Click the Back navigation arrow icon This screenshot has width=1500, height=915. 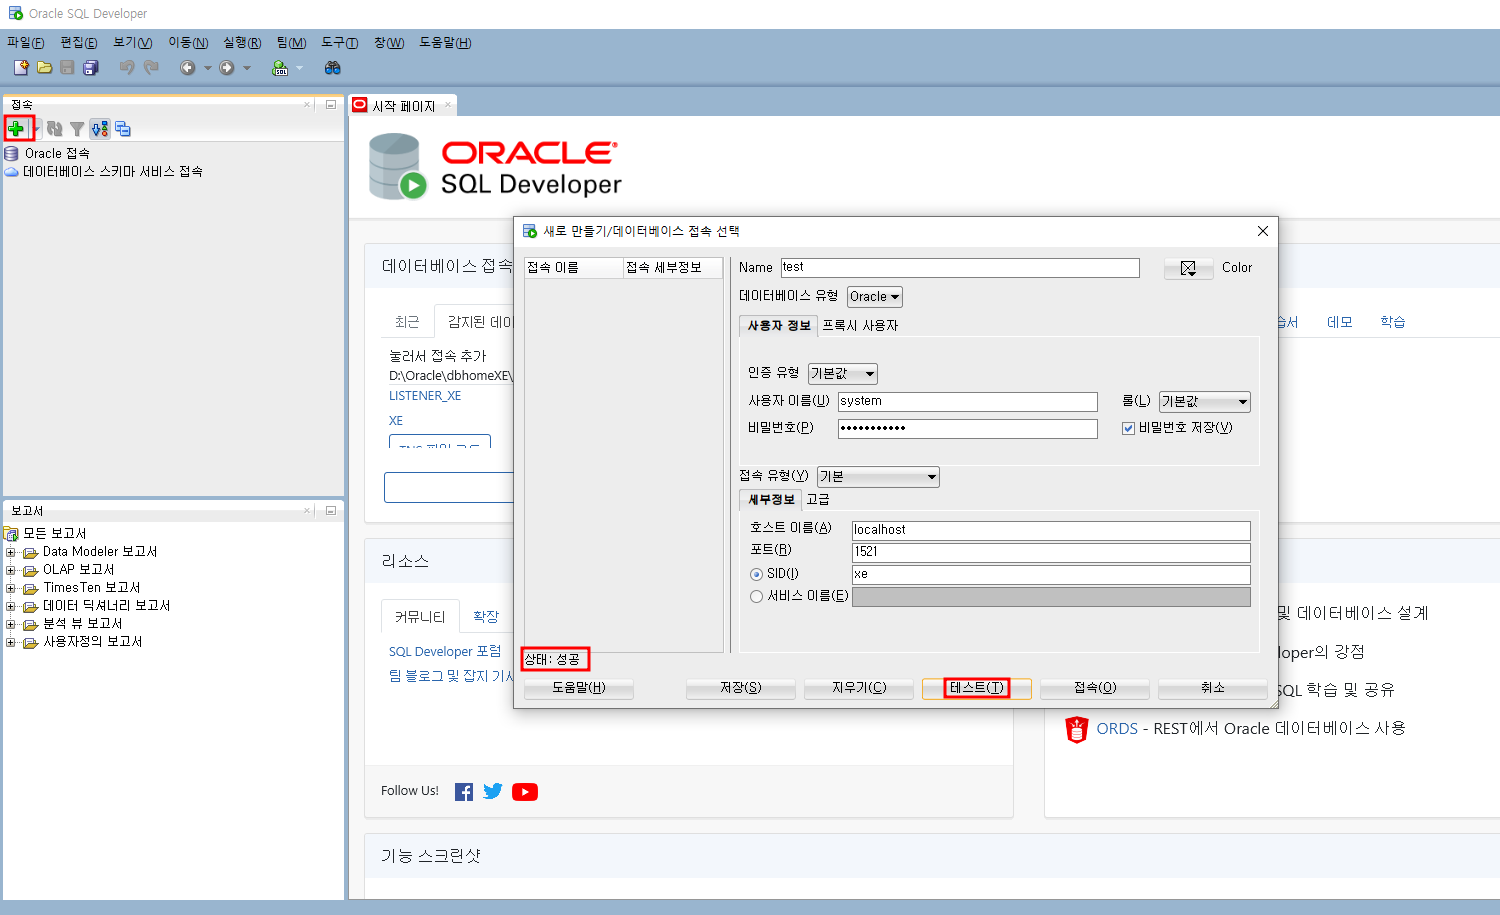coord(187,68)
